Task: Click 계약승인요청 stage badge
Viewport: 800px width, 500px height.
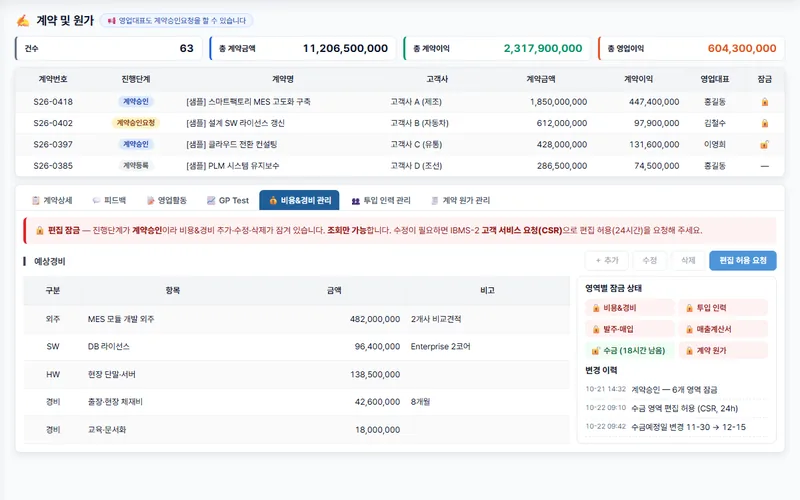Action: click(136, 123)
